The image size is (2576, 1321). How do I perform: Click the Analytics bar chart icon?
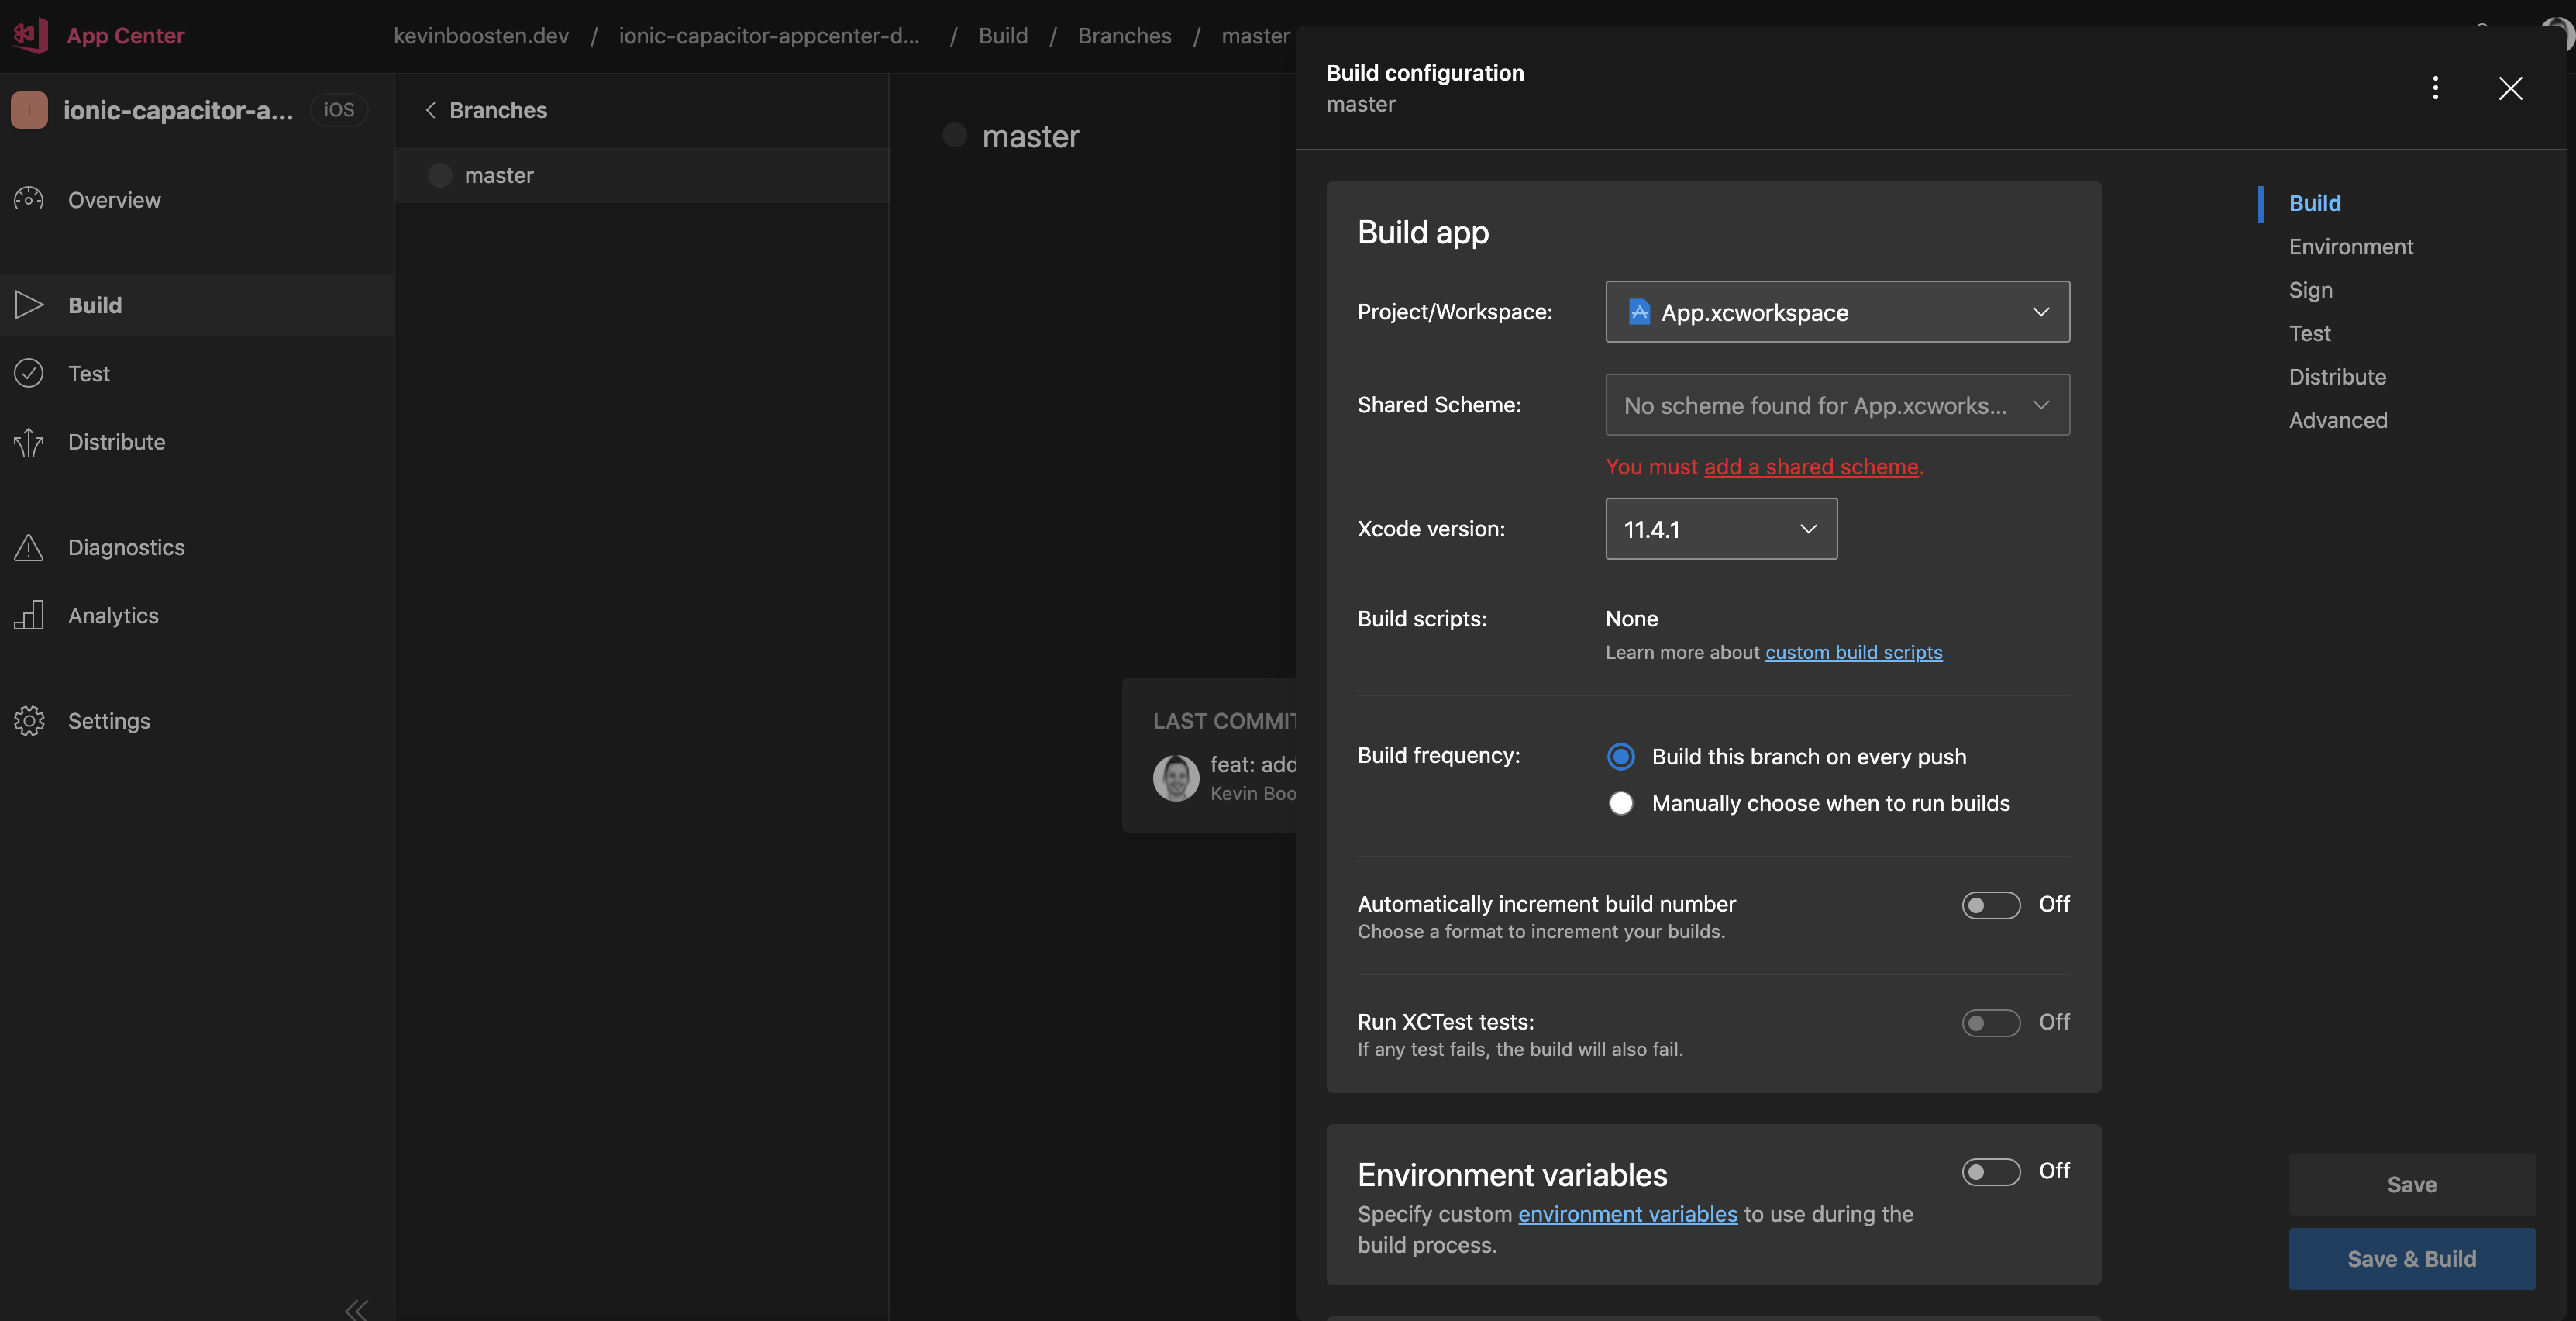29,615
